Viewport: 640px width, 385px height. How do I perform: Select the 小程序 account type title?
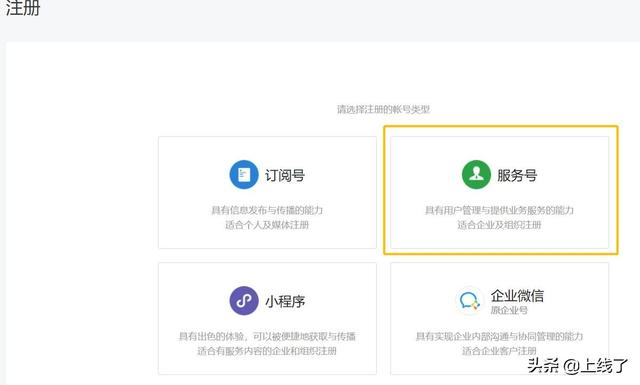(x=285, y=302)
